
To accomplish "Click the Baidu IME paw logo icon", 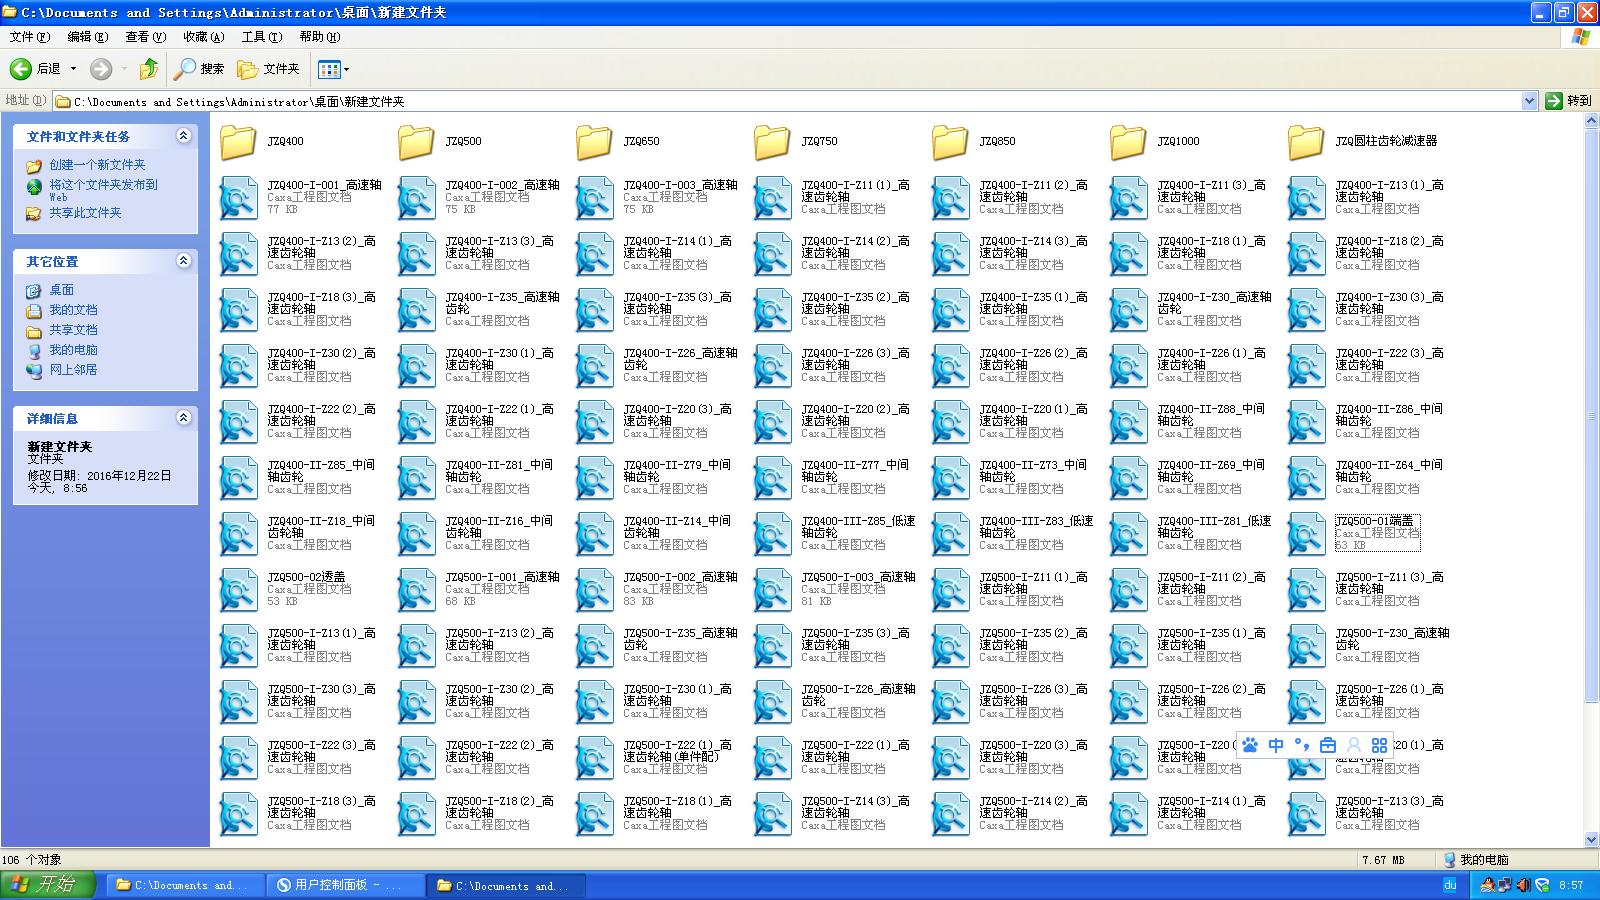I will coord(1250,745).
